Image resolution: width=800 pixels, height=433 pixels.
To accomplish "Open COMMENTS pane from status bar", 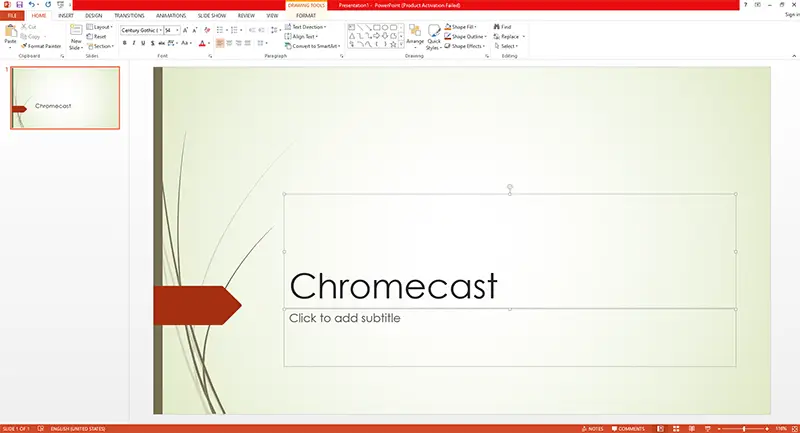I will (628, 428).
